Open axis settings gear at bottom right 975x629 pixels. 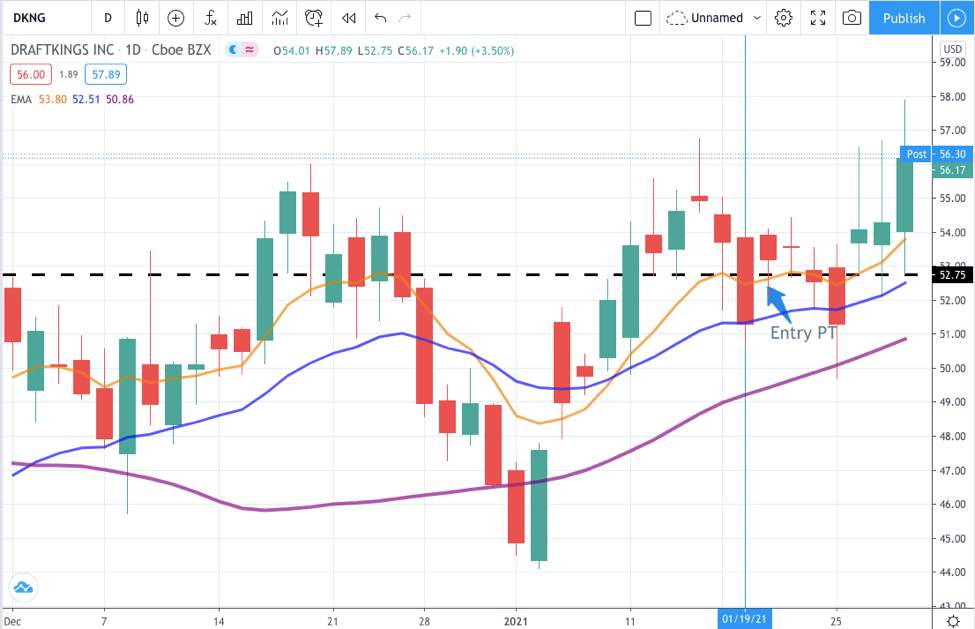(953, 620)
